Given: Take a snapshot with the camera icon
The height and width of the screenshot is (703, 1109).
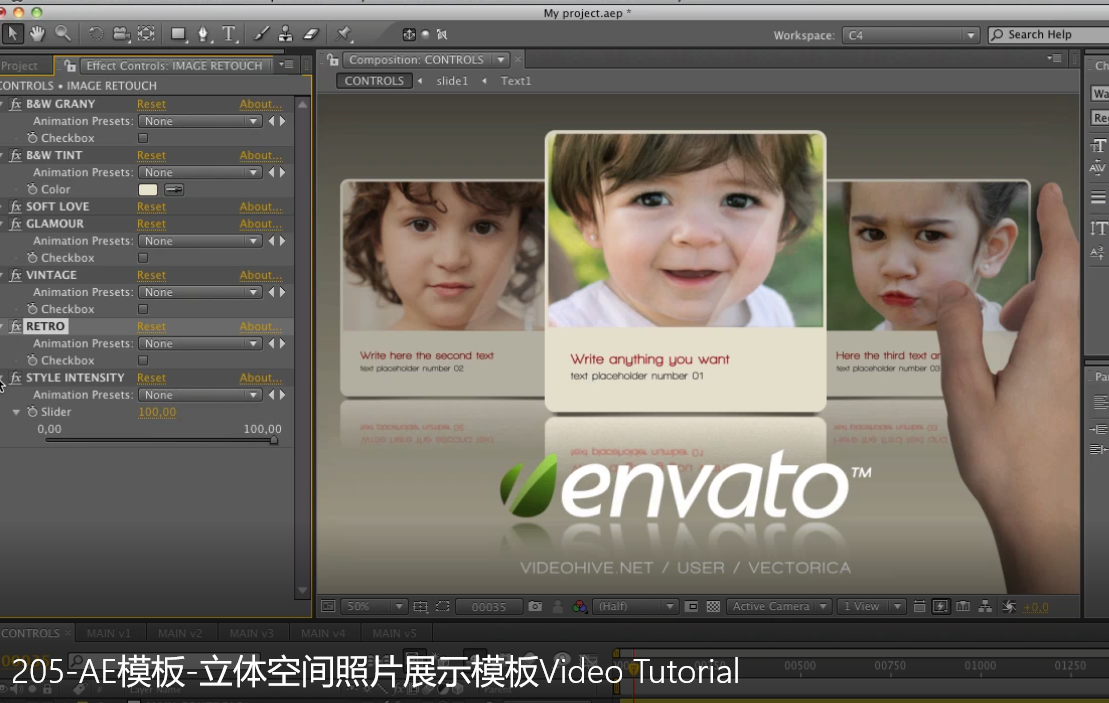Looking at the screenshot, I should (x=535, y=607).
